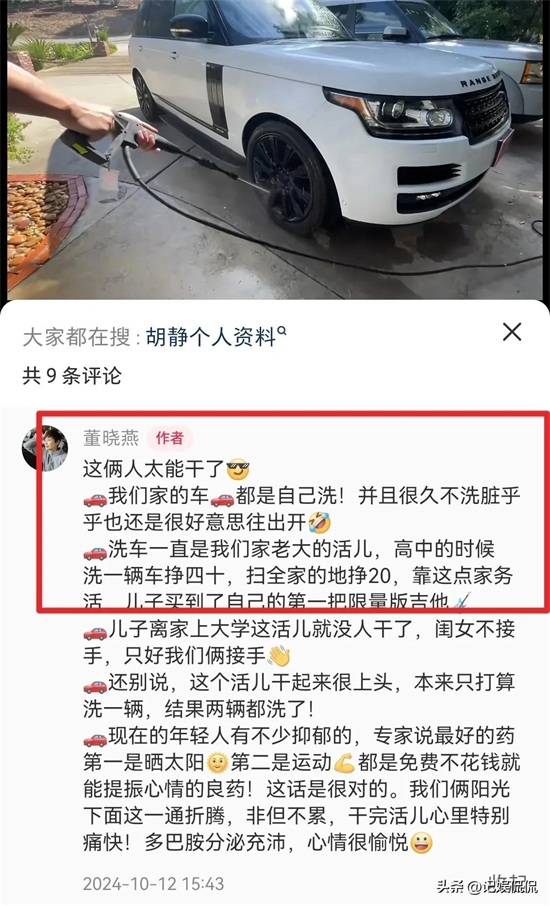The image size is (550, 906).
Task: Open 董晓燕's profile avatar
Action: coord(45,448)
